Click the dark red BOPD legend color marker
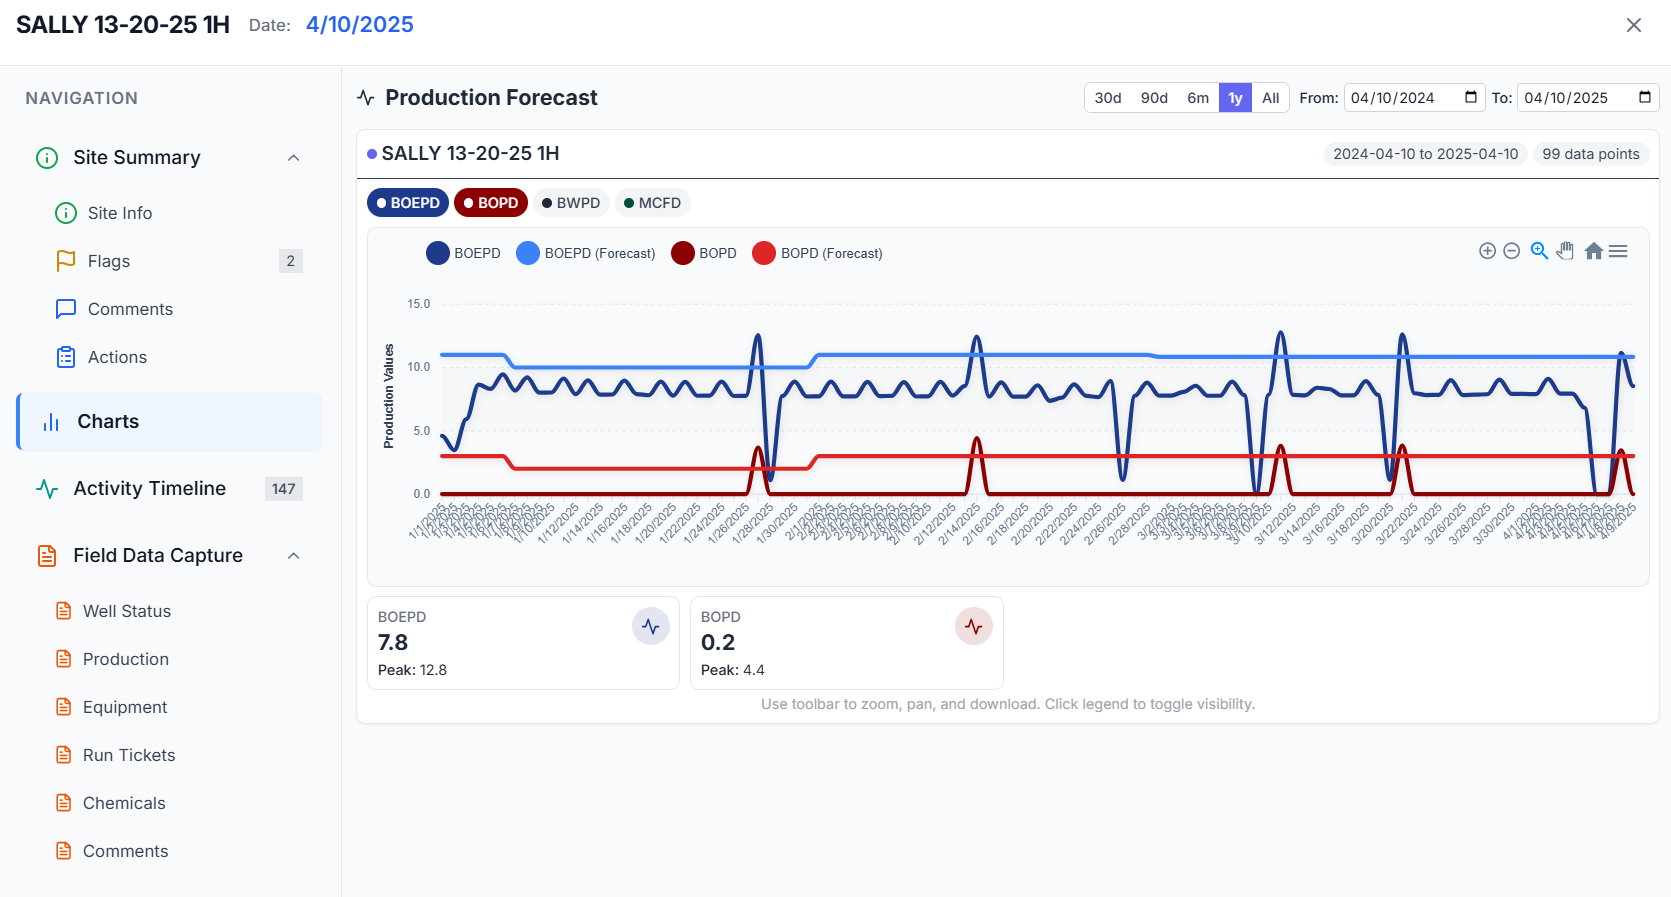The height and width of the screenshot is (897, 1671). coord(679,253)
